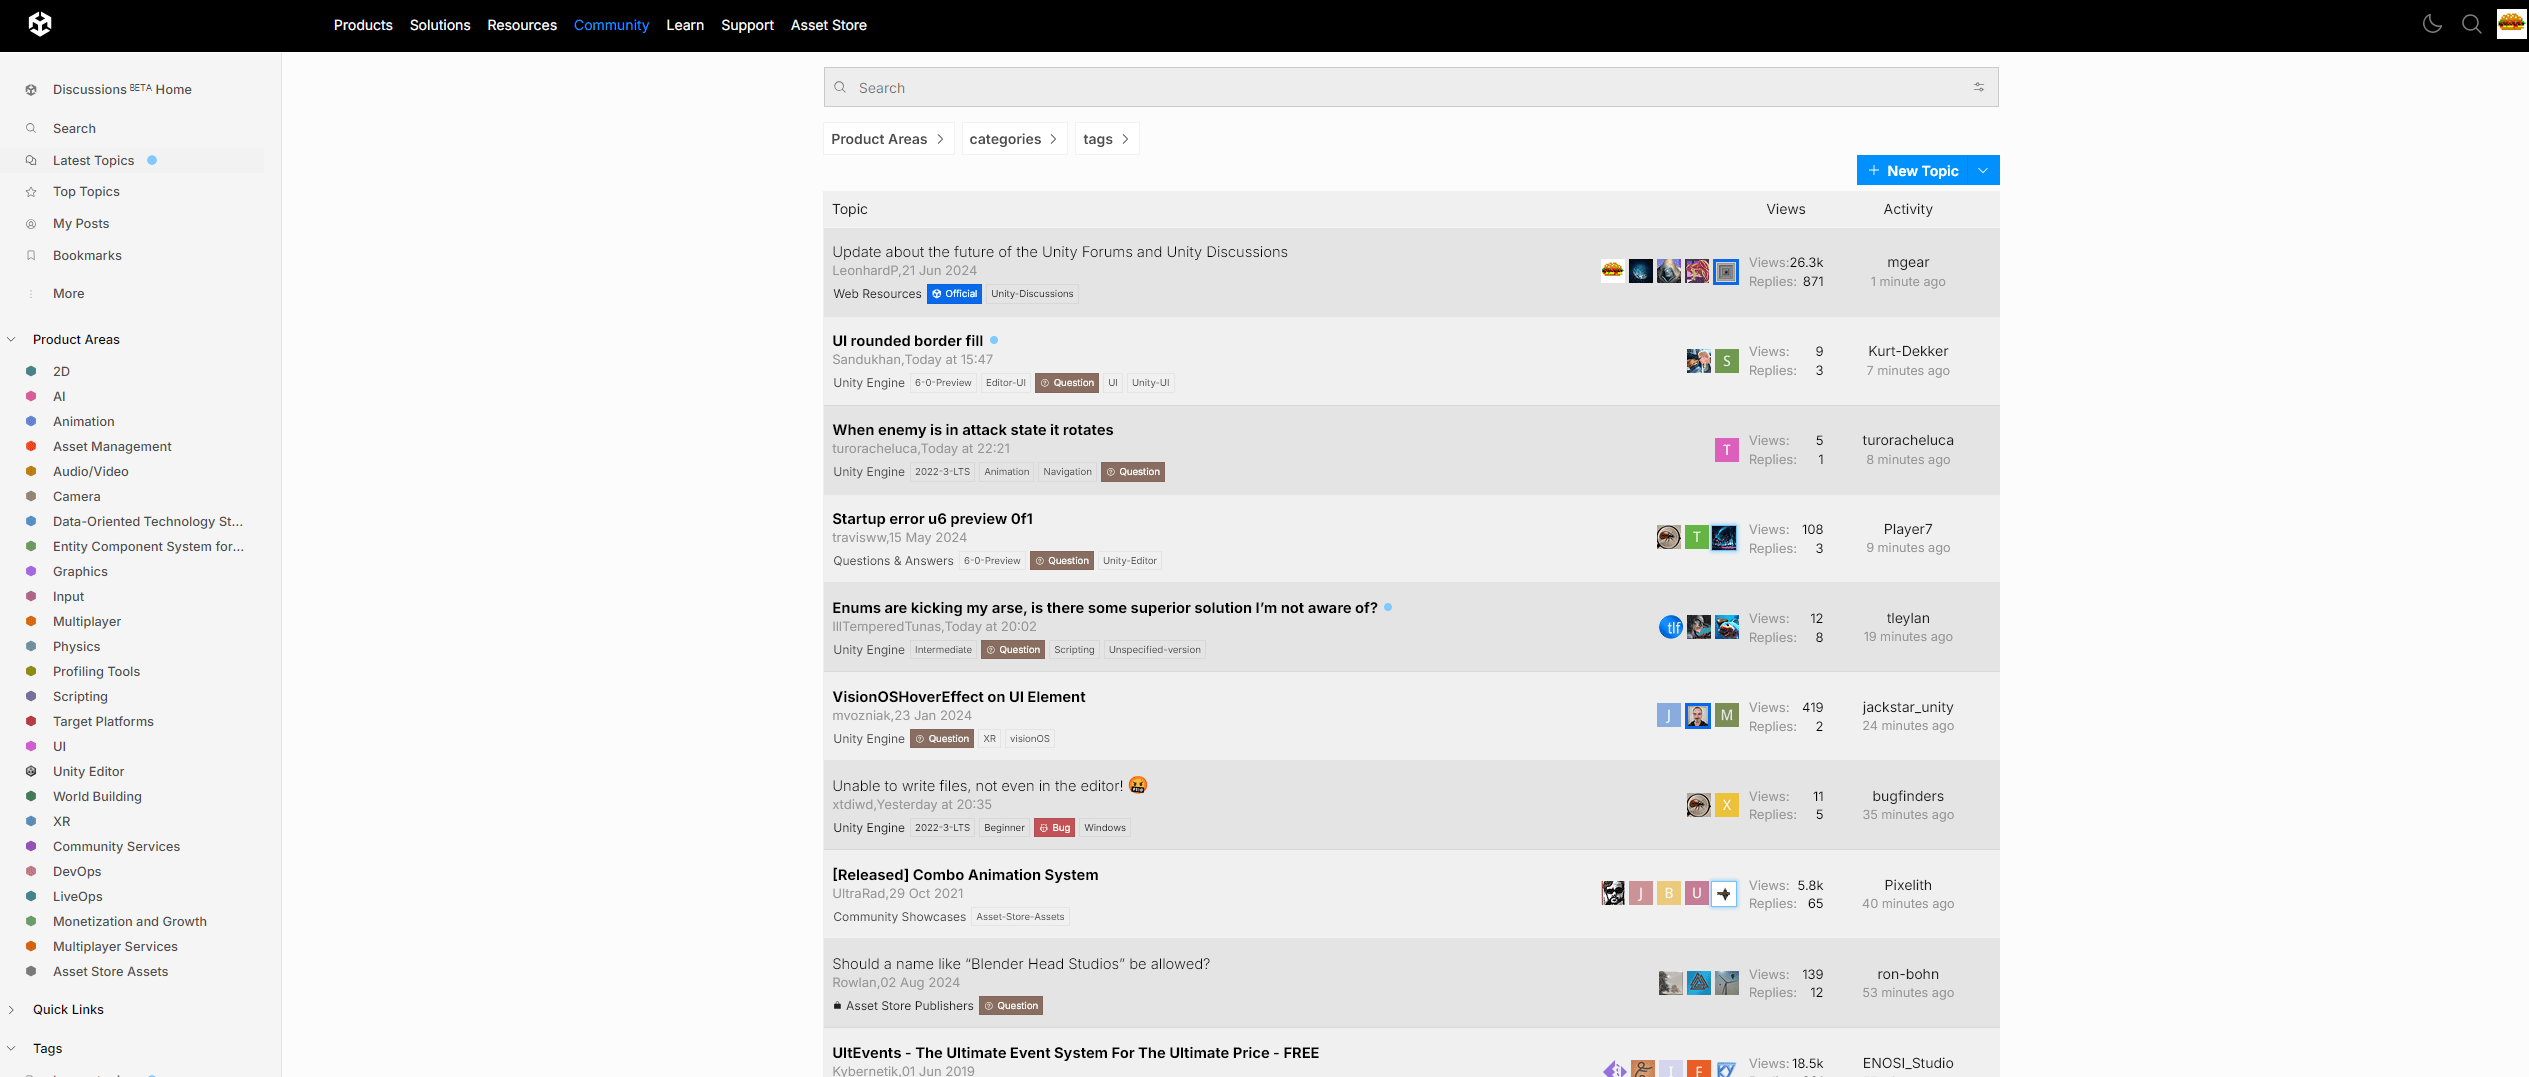This screenshot has height=1077, width=2529.
Task: Click the U avatar on the Combo Animation System topic
Action: [1697, 894]
